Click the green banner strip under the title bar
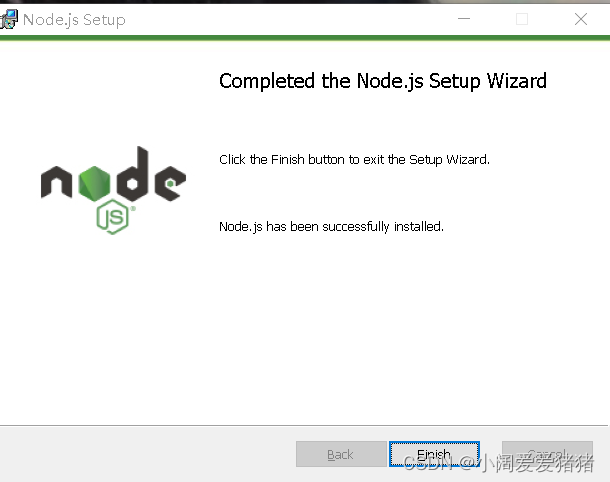 (x=305, y=38)
